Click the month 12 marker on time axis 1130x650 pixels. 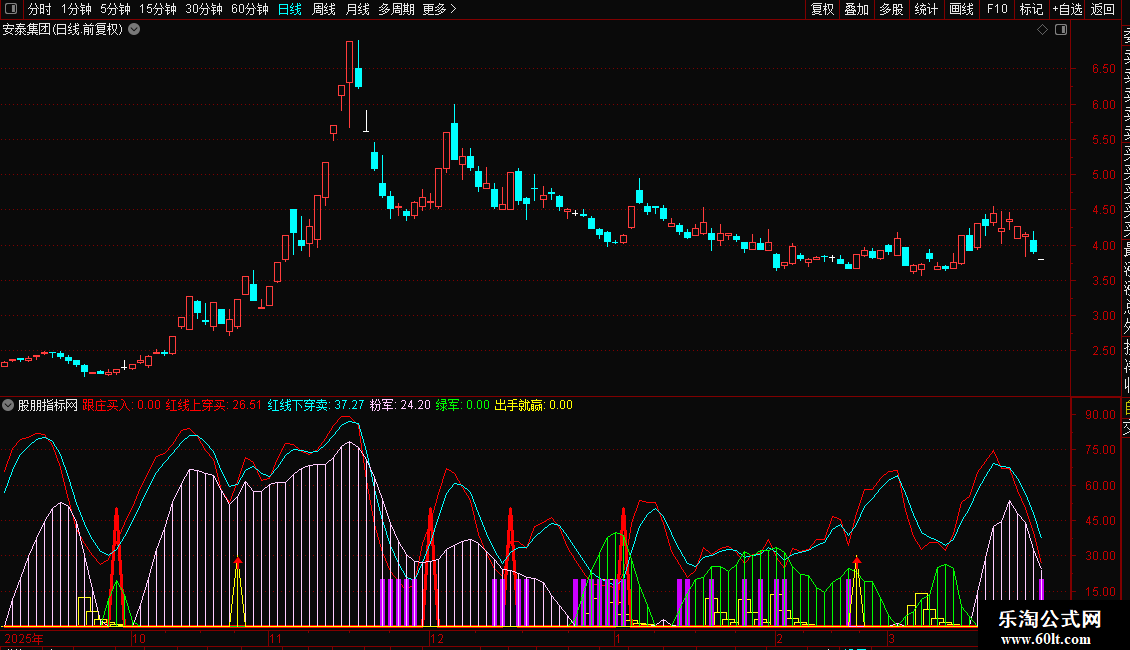click(x=437, y=638)
